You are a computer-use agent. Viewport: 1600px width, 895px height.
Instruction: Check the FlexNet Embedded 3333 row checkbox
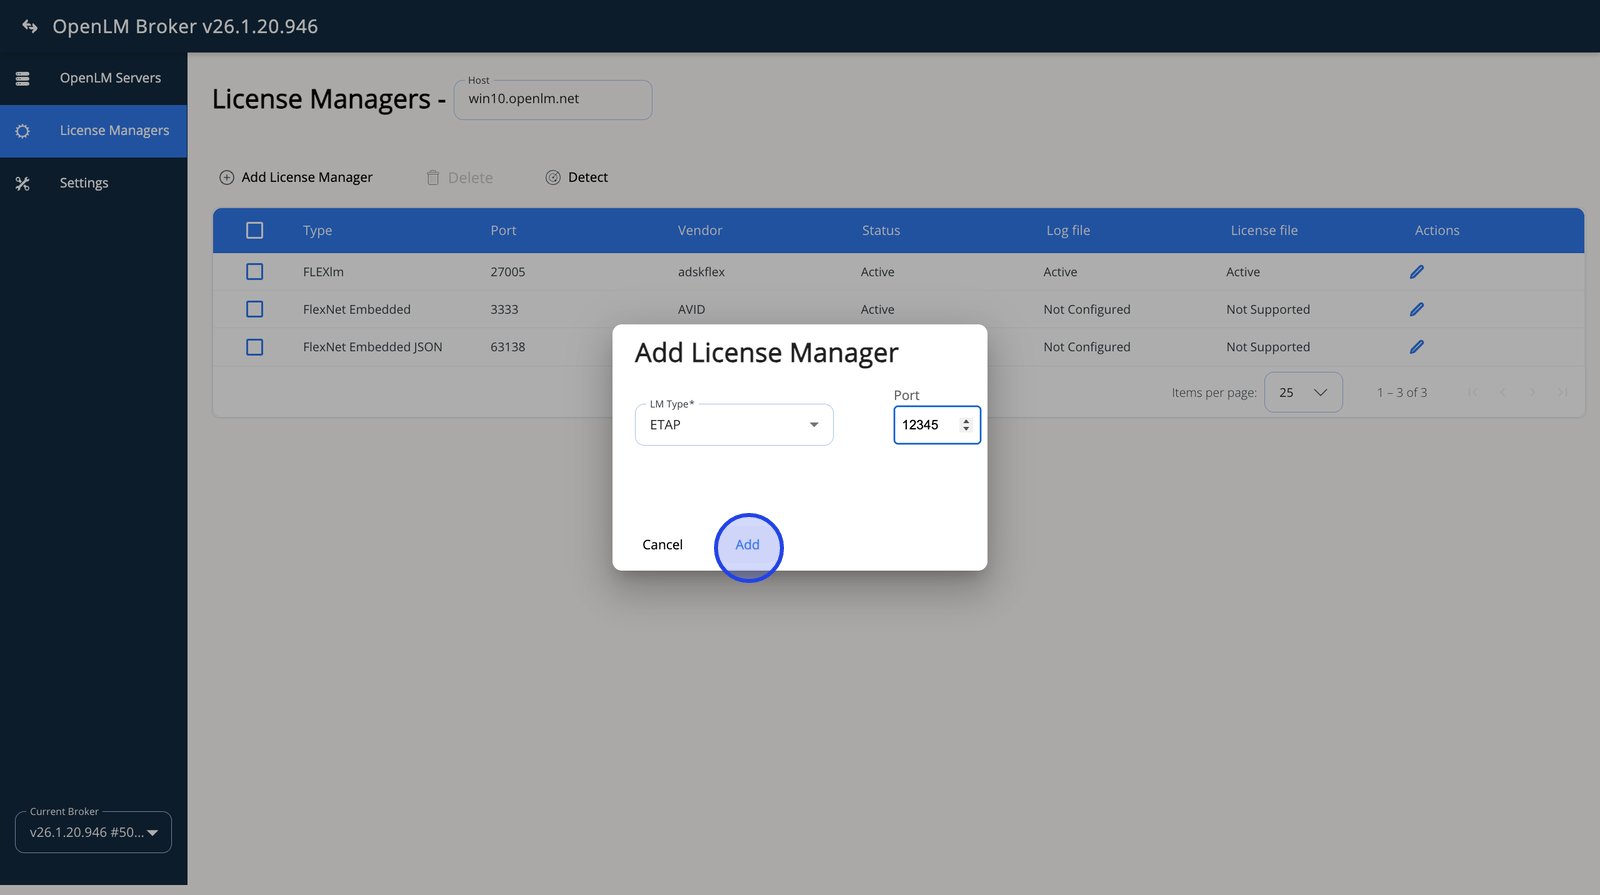[x=255, y=310]
